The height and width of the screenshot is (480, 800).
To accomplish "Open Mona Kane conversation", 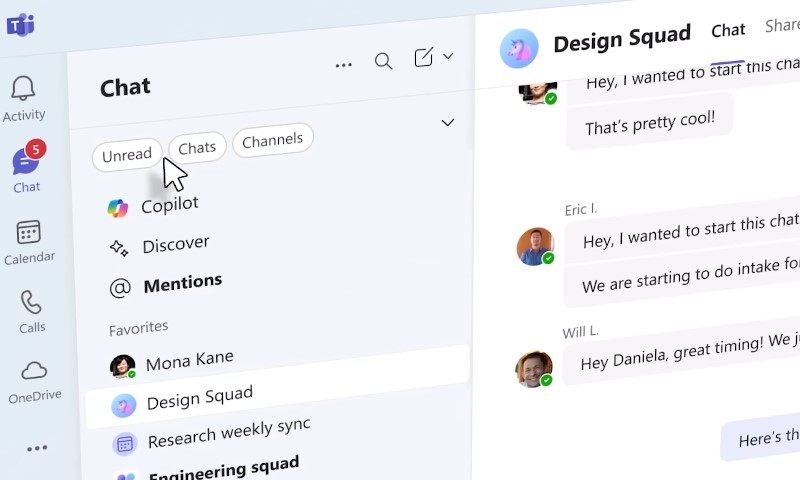I will [x=188, y=360].
